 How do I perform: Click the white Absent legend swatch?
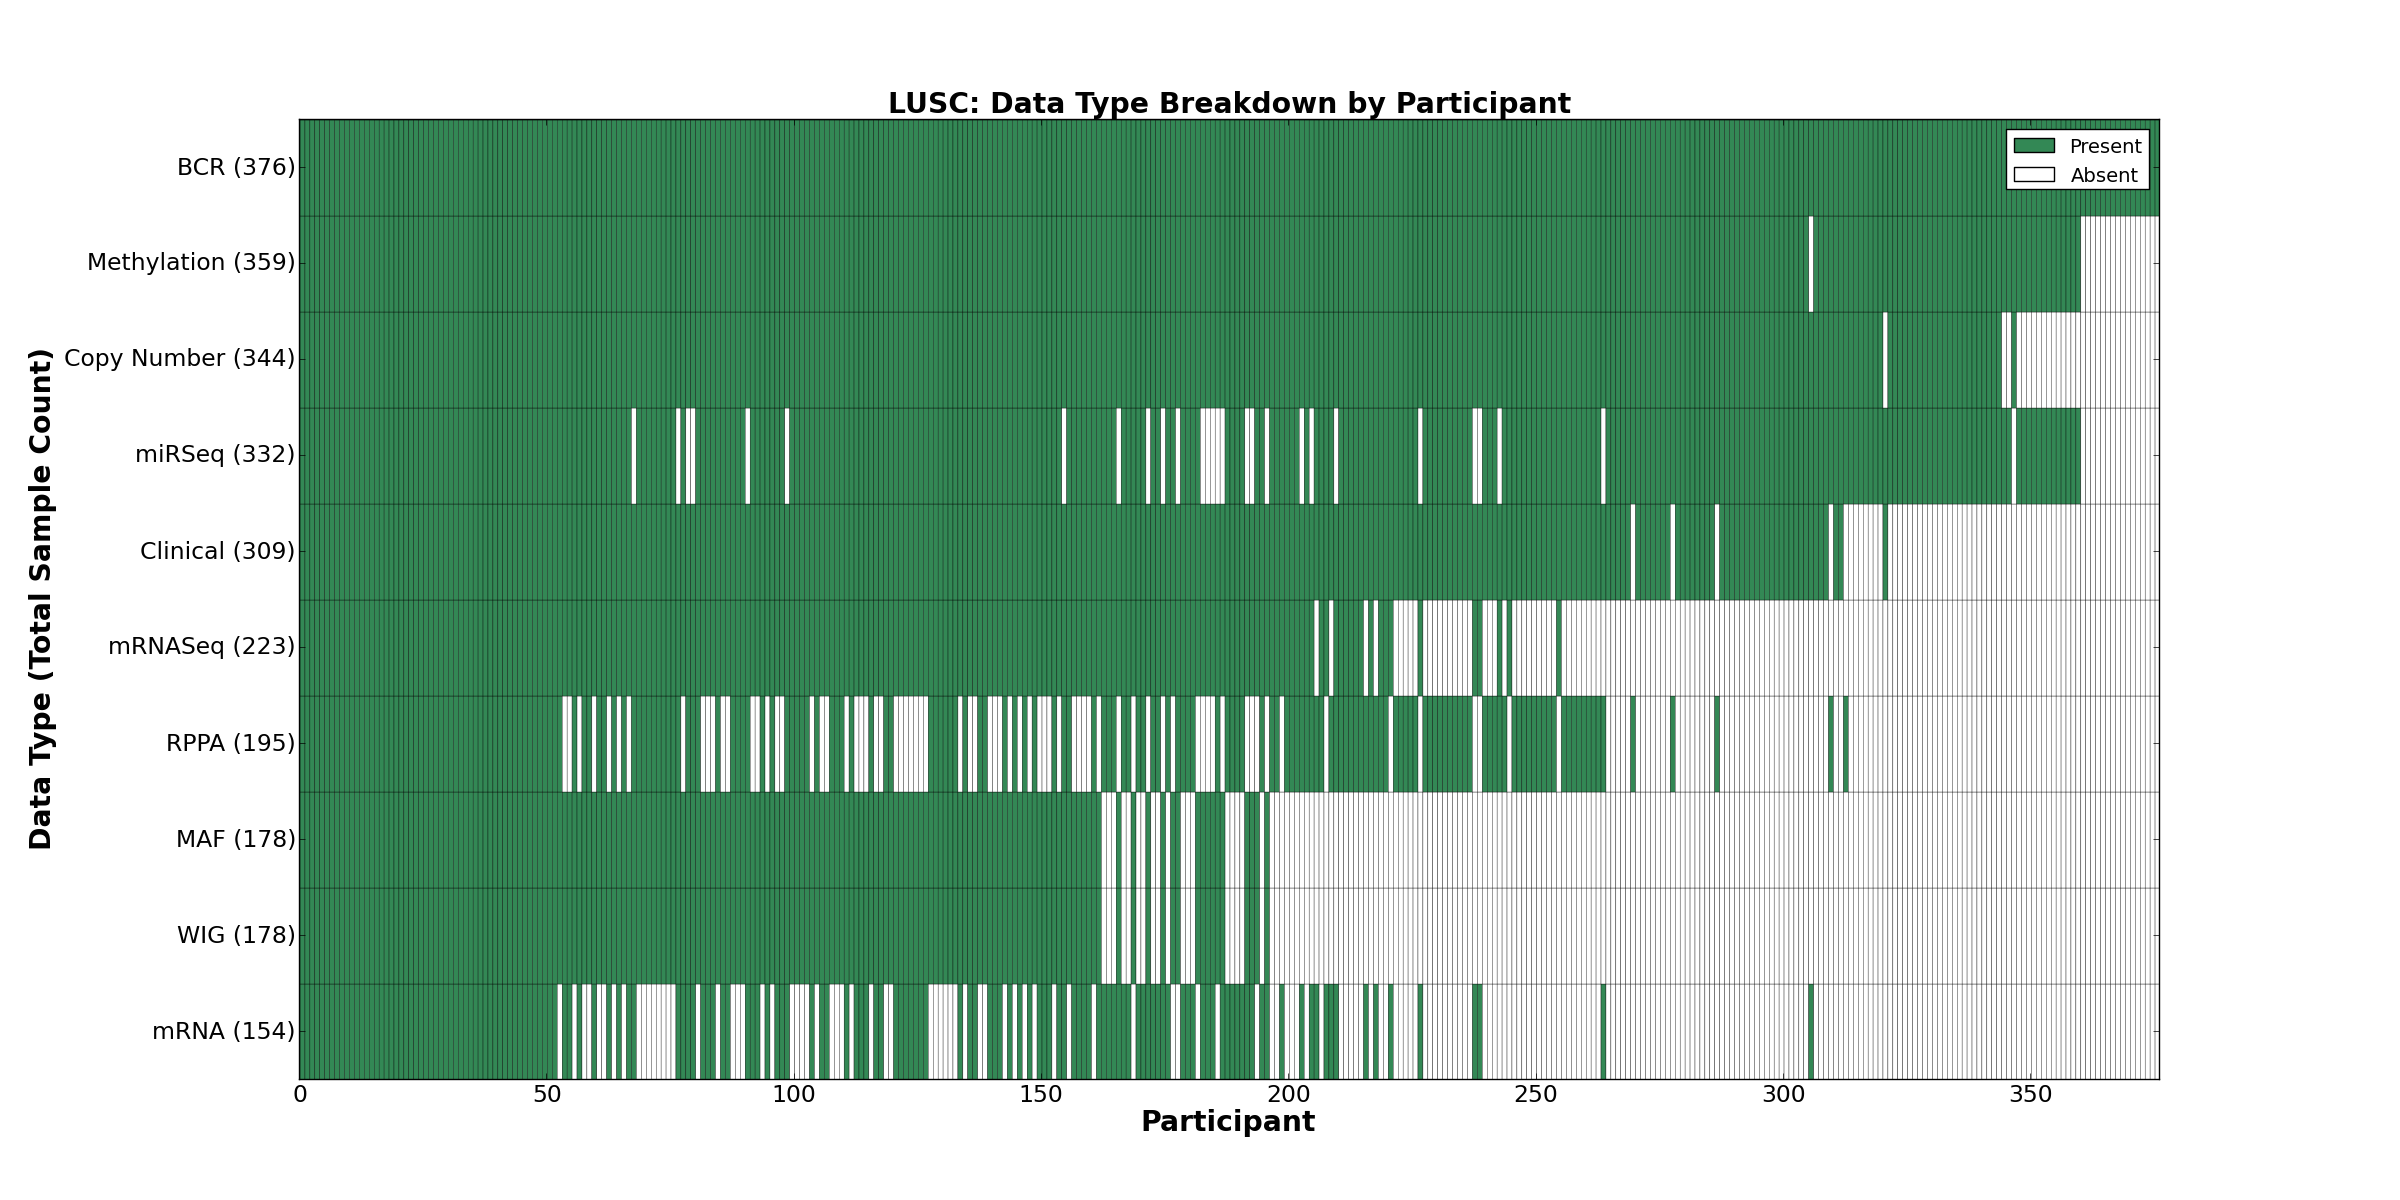(x=2034, y=175)
